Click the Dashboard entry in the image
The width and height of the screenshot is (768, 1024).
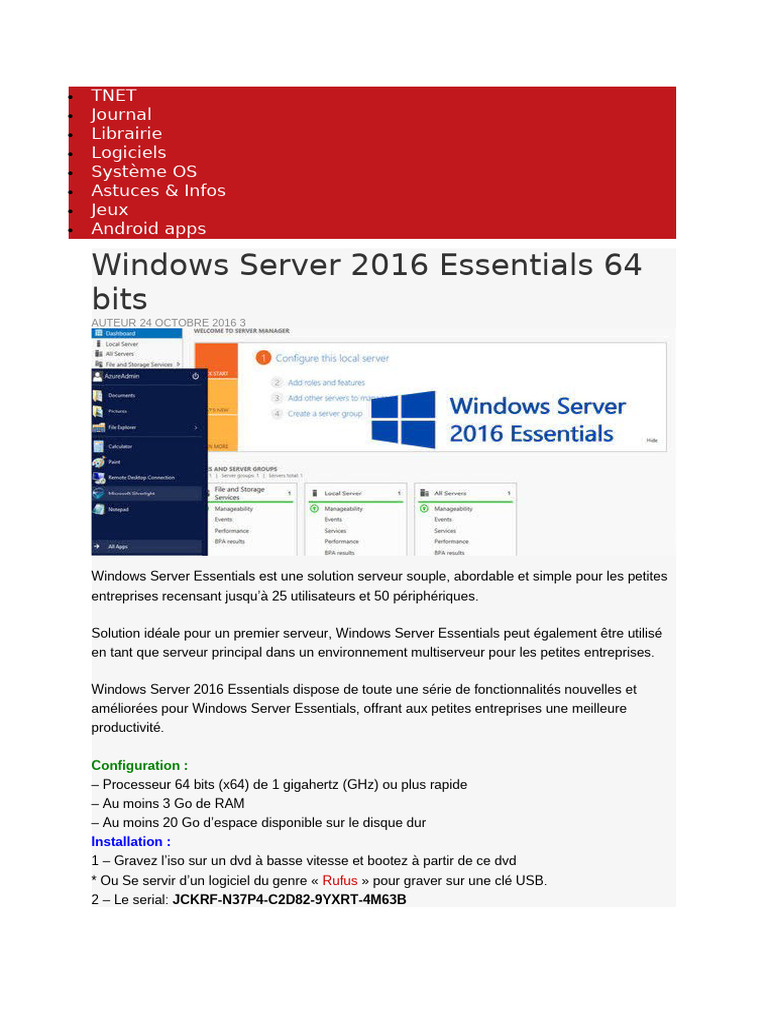(136, 333)
